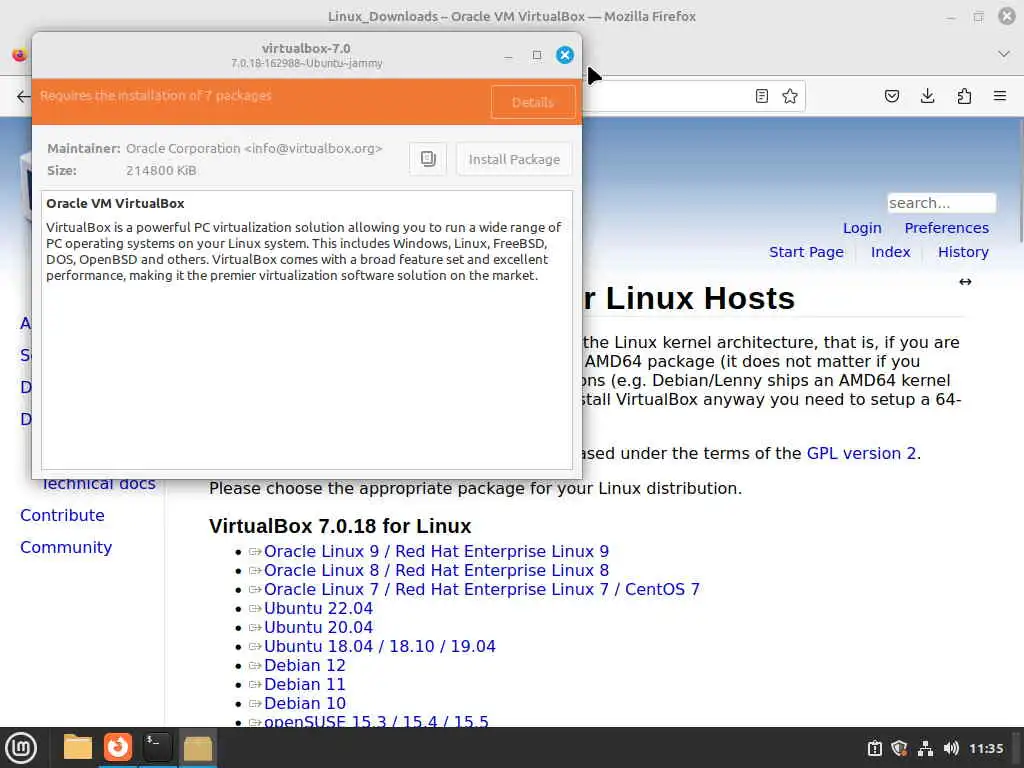The width and height of the screenshot is (1024, 768).
Task: Open the Debian 11 download link
Action: (304, 684)
